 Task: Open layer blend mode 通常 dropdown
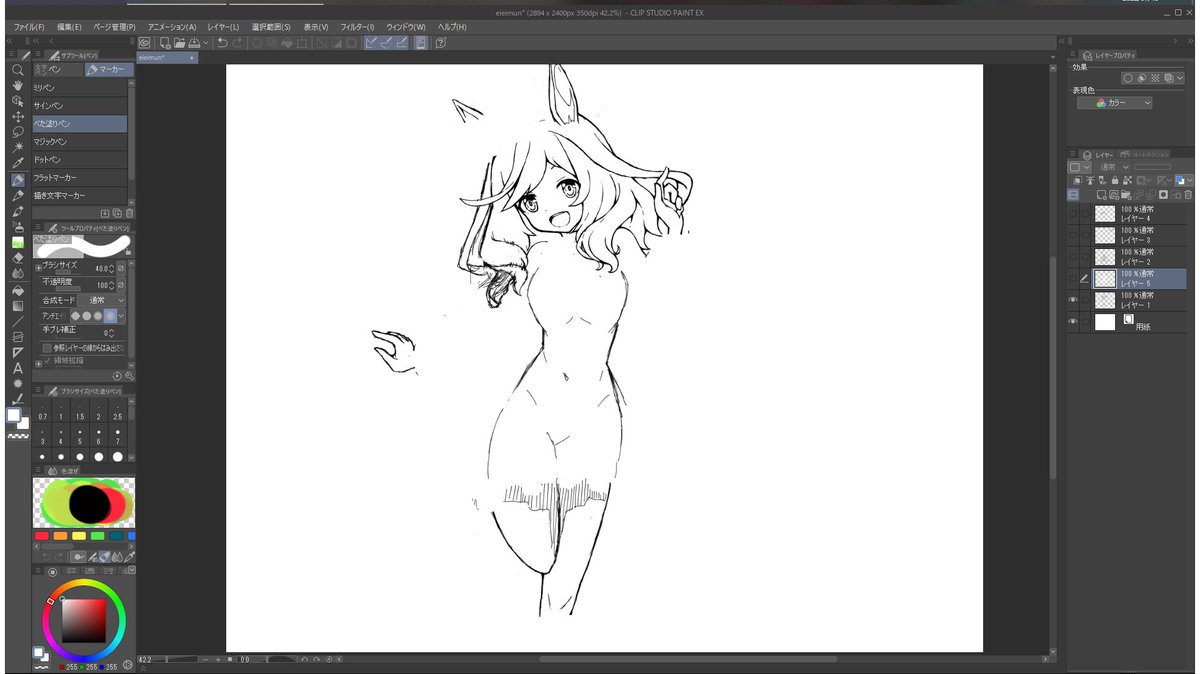(x=1115, y=167)
